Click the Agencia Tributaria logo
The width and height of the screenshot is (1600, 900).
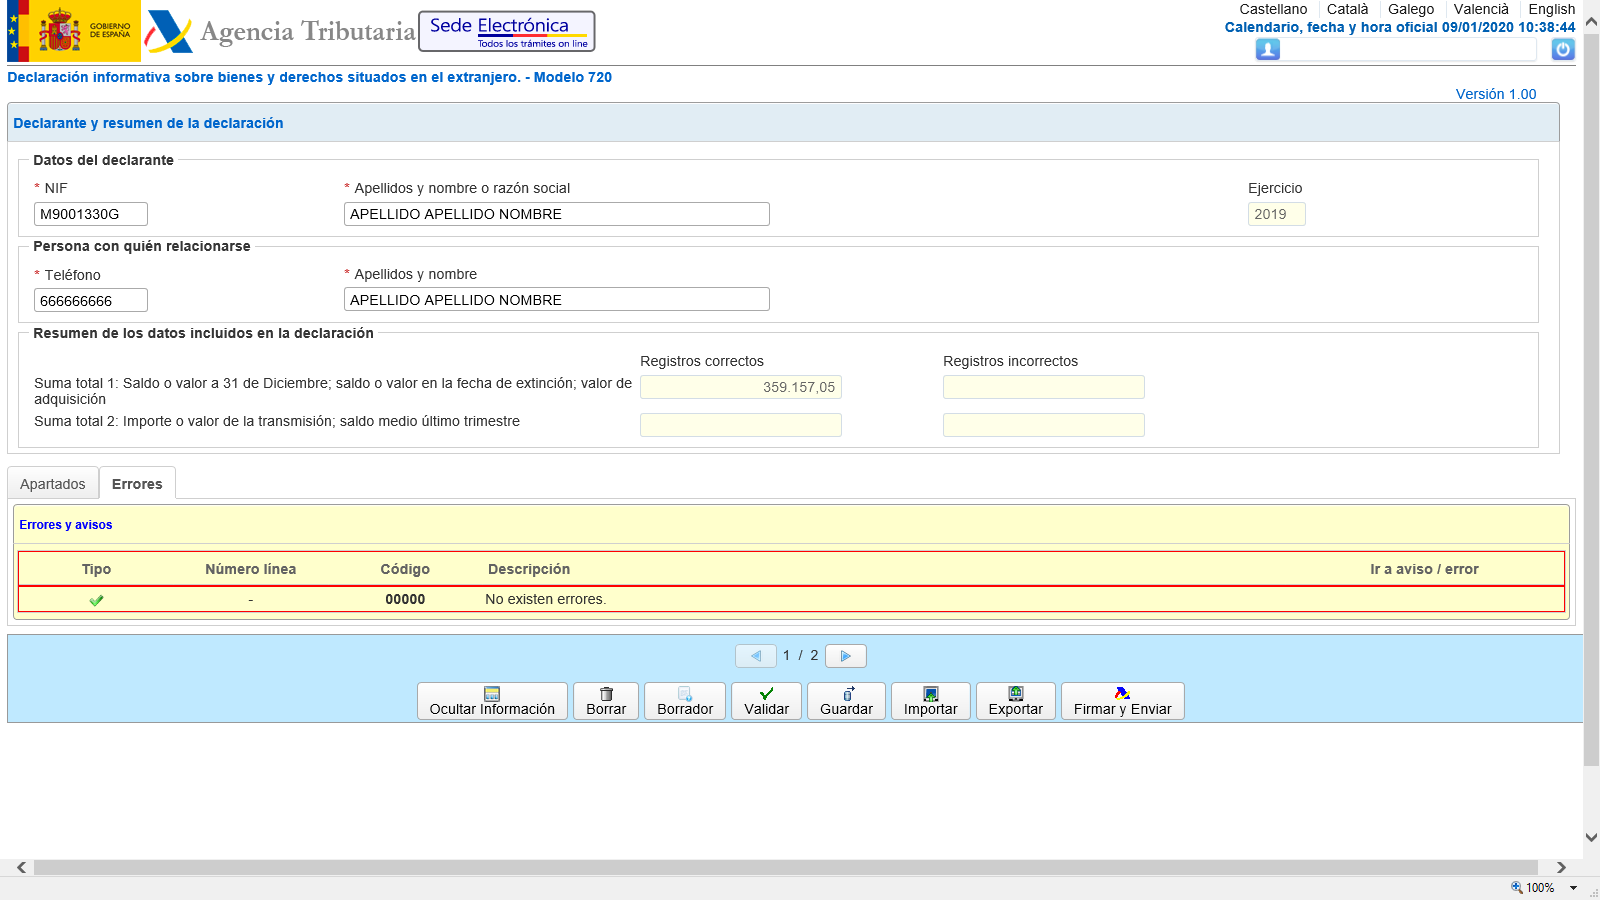pyautogui.click(x=280, y=31)
